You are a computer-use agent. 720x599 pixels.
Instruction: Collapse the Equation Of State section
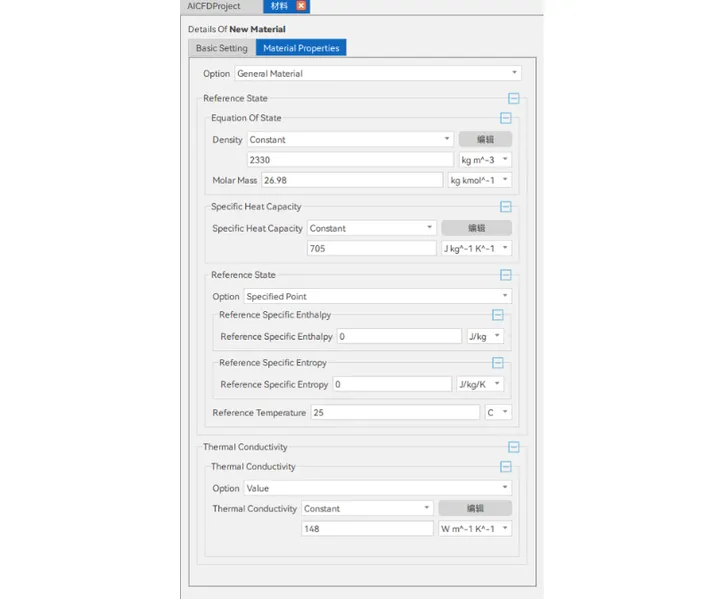coord(506,118)
